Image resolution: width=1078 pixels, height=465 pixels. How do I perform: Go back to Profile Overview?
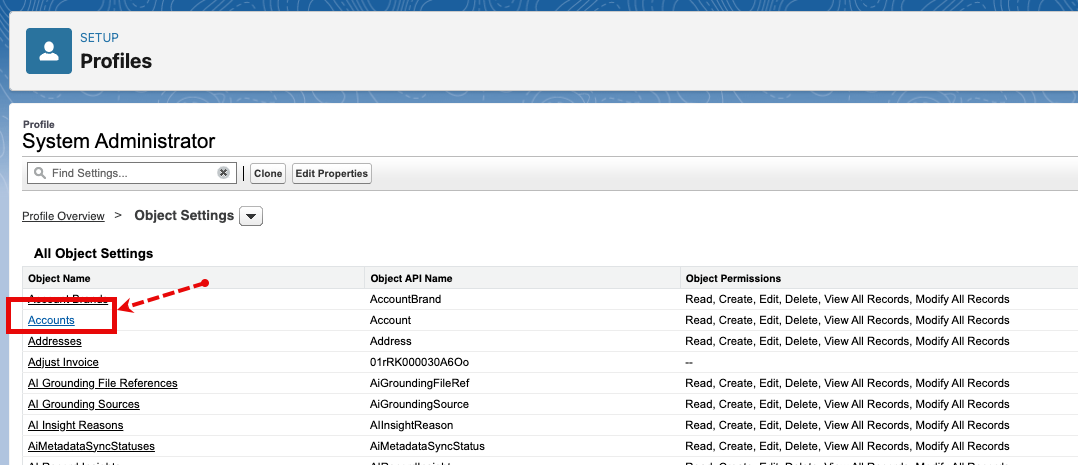(x=63, y=216)
